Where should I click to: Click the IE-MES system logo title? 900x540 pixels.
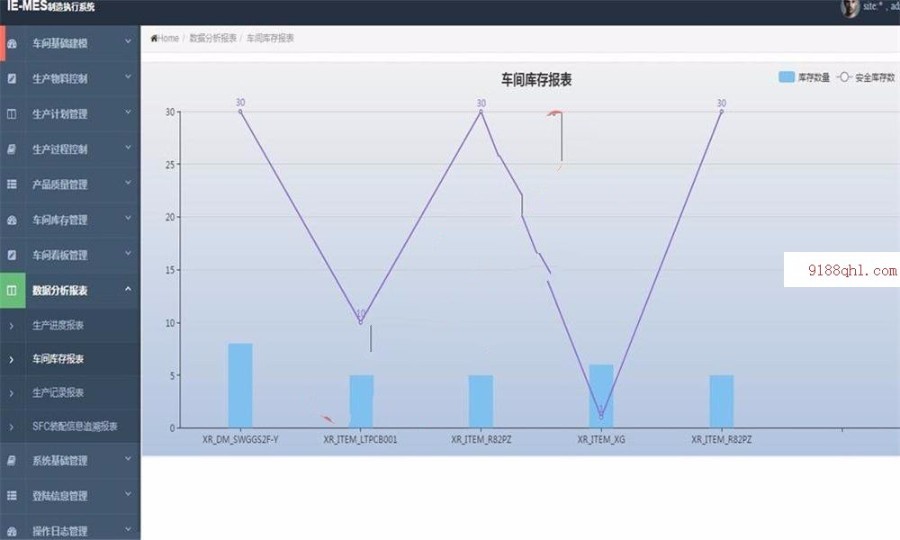(x=51, y=6)
